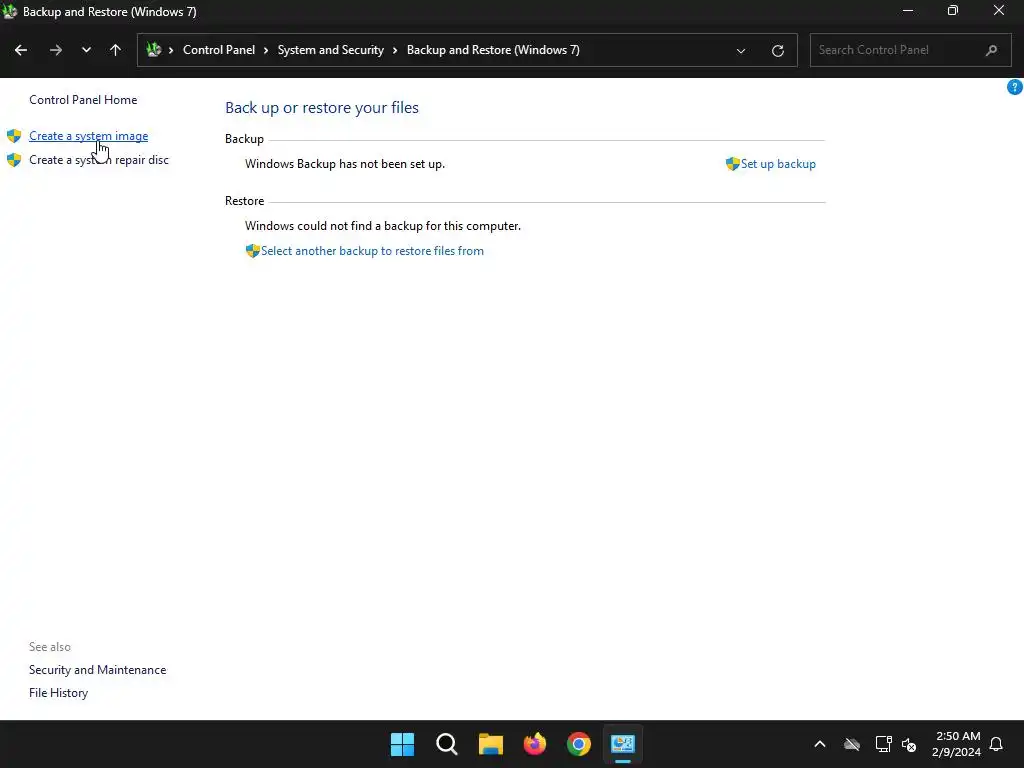Click the forward navigation arrow

pyautogui.click(x=56, y=50)
